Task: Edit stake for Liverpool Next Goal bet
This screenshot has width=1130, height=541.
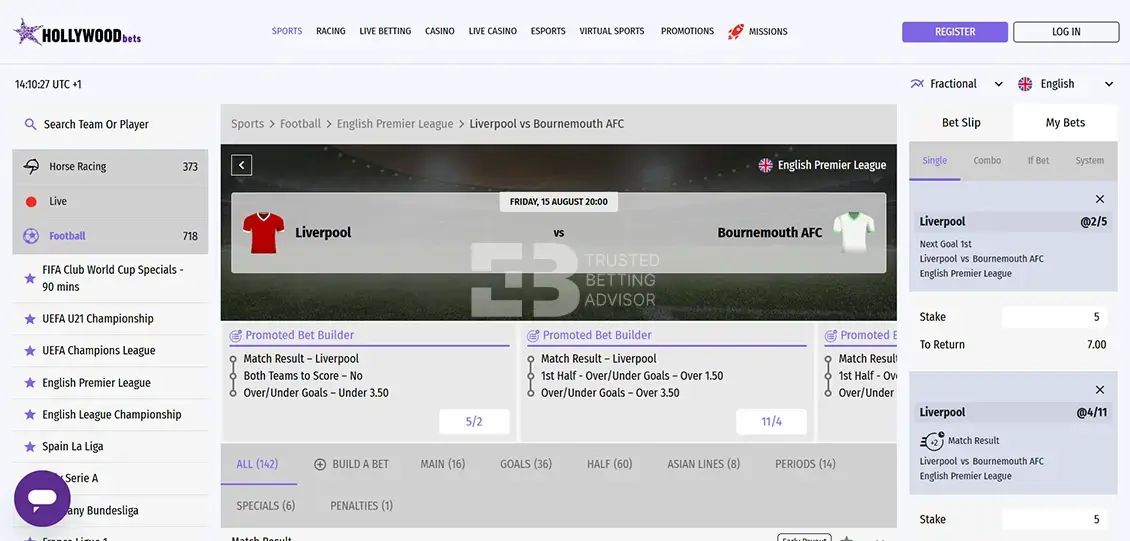Action: pos(1054,317)
